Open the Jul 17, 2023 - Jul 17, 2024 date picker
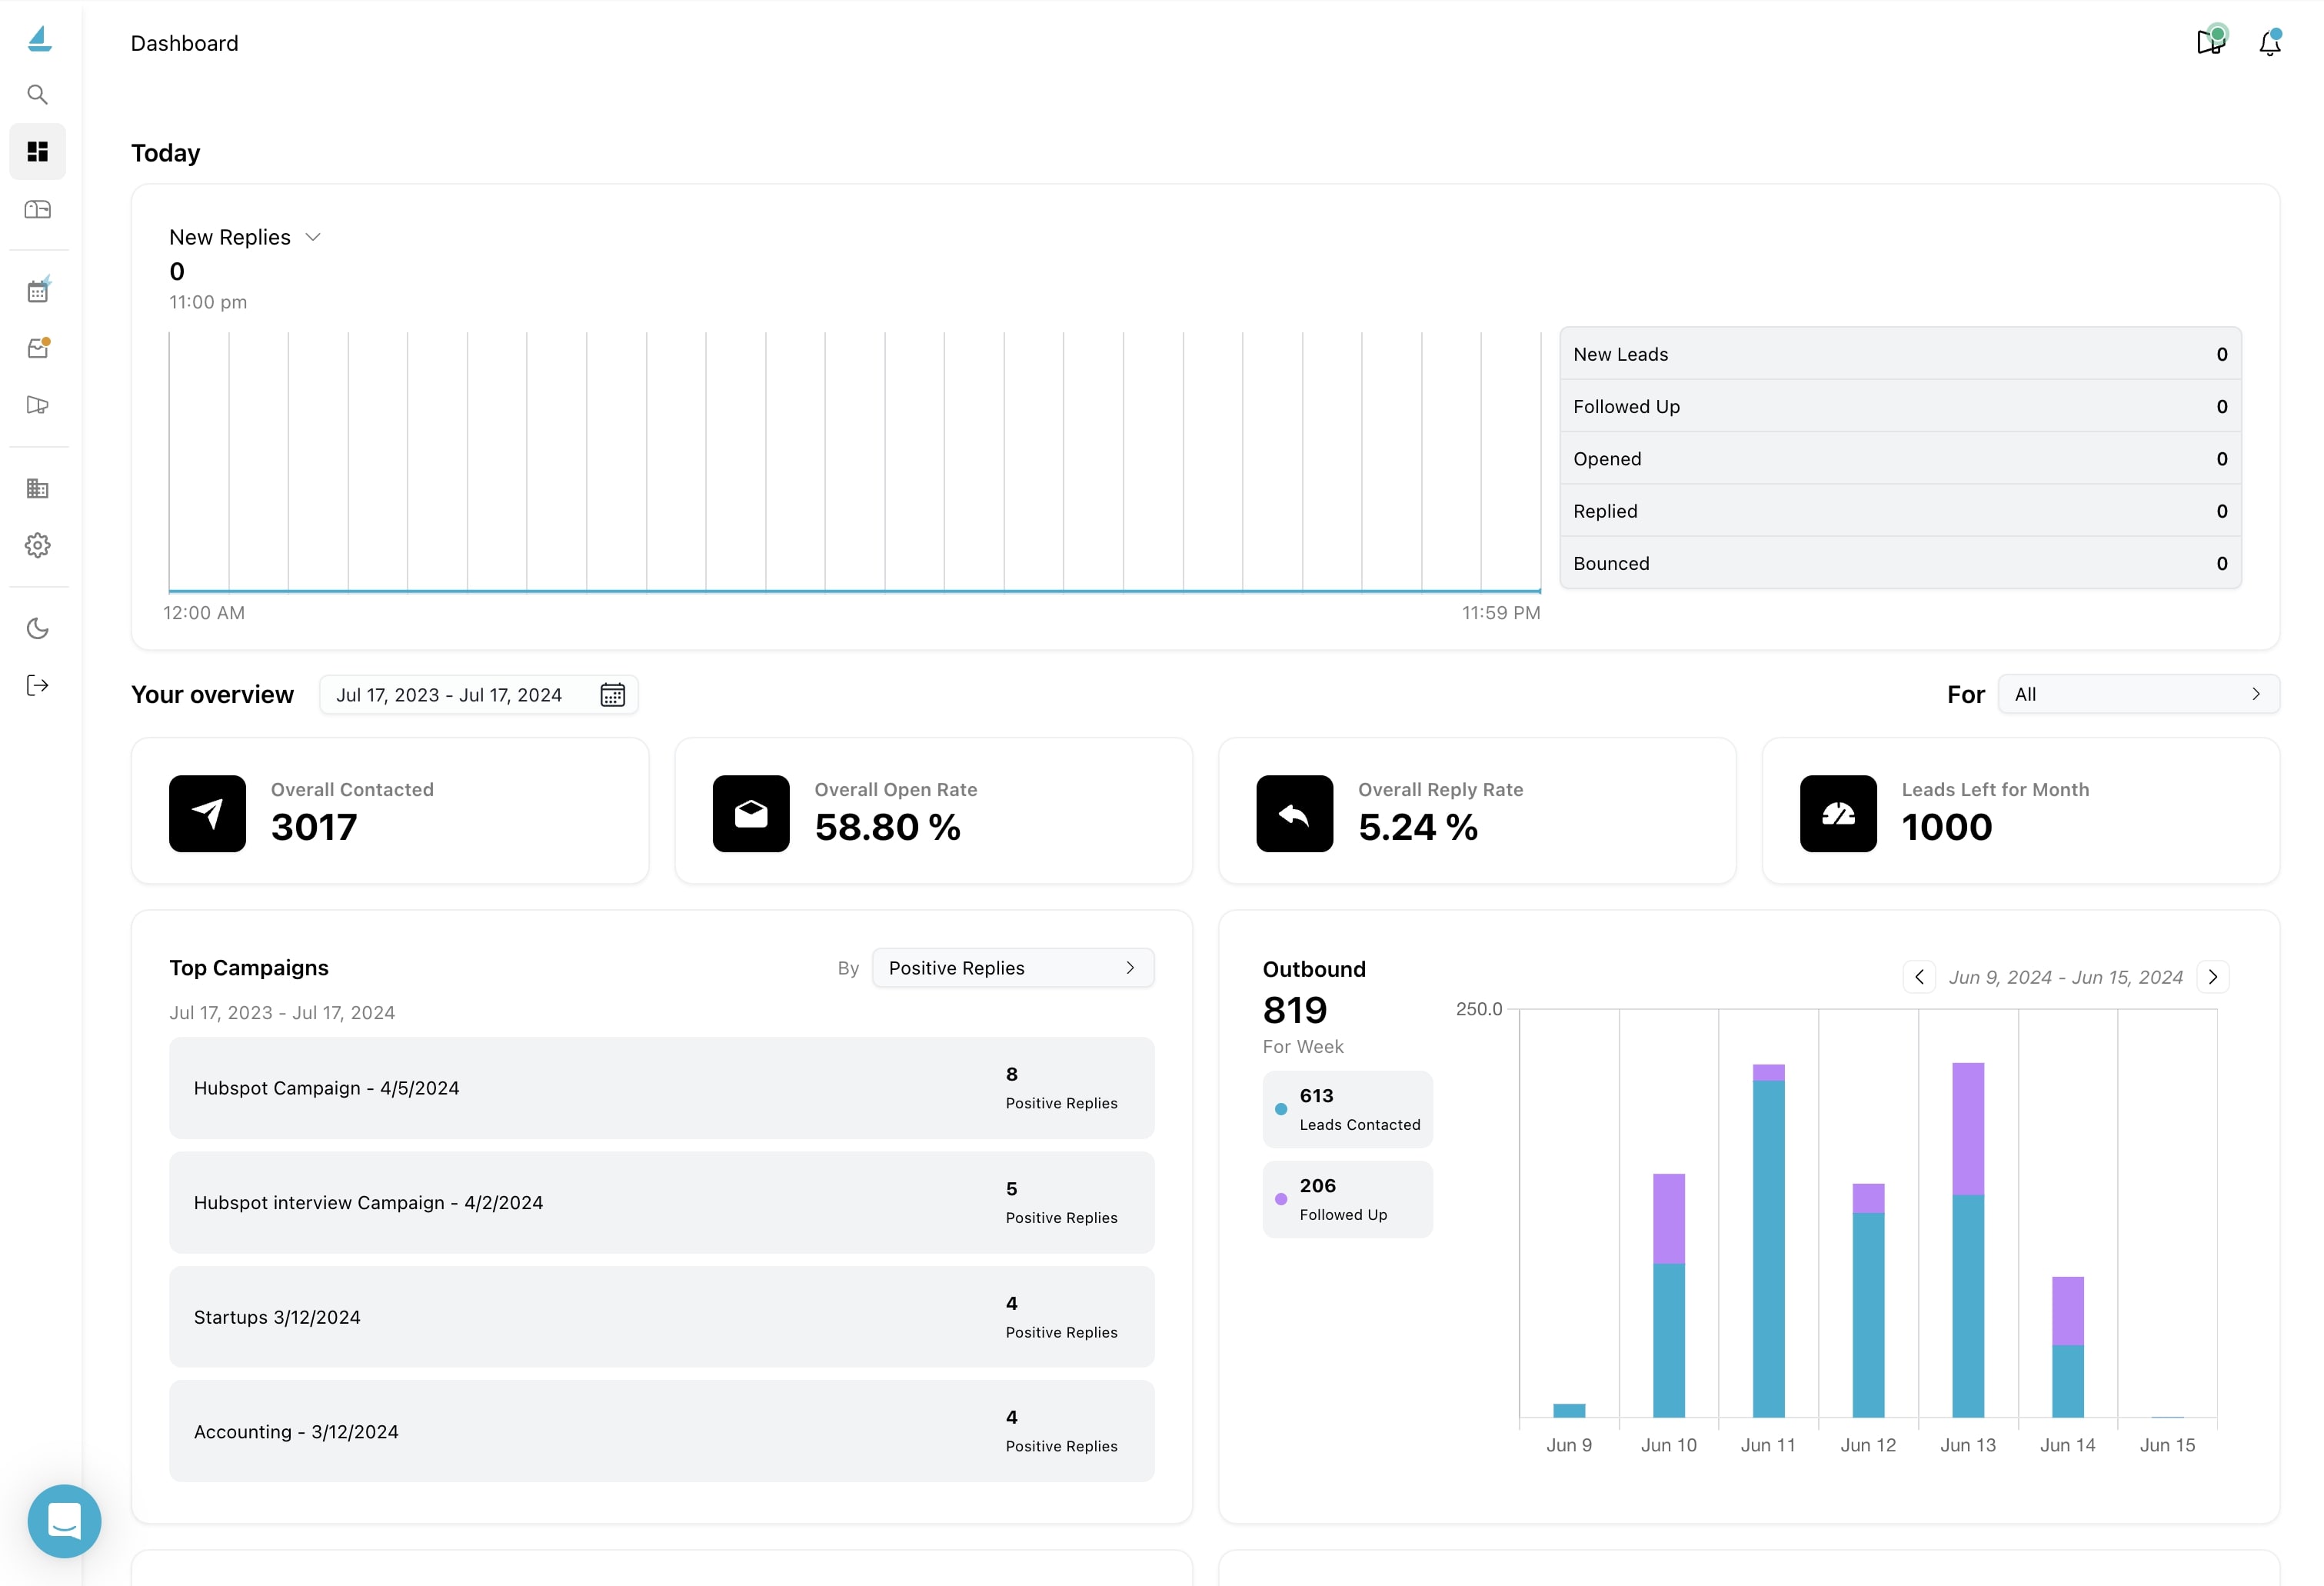Image resolution: width=2324 pixels, height=1586 pixels. (478, 695)
